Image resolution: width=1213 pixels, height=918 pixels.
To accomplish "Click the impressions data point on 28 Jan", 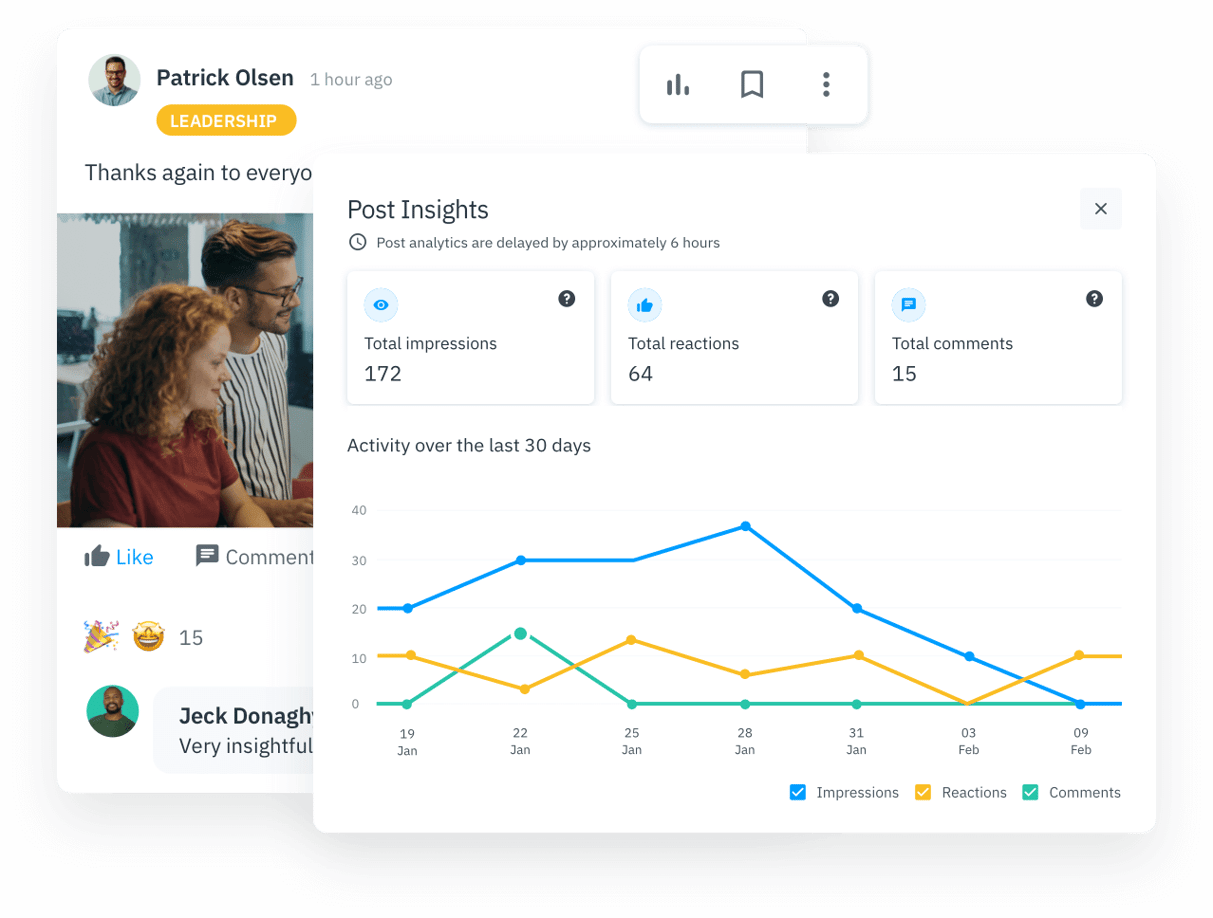I will click(744, 525).
